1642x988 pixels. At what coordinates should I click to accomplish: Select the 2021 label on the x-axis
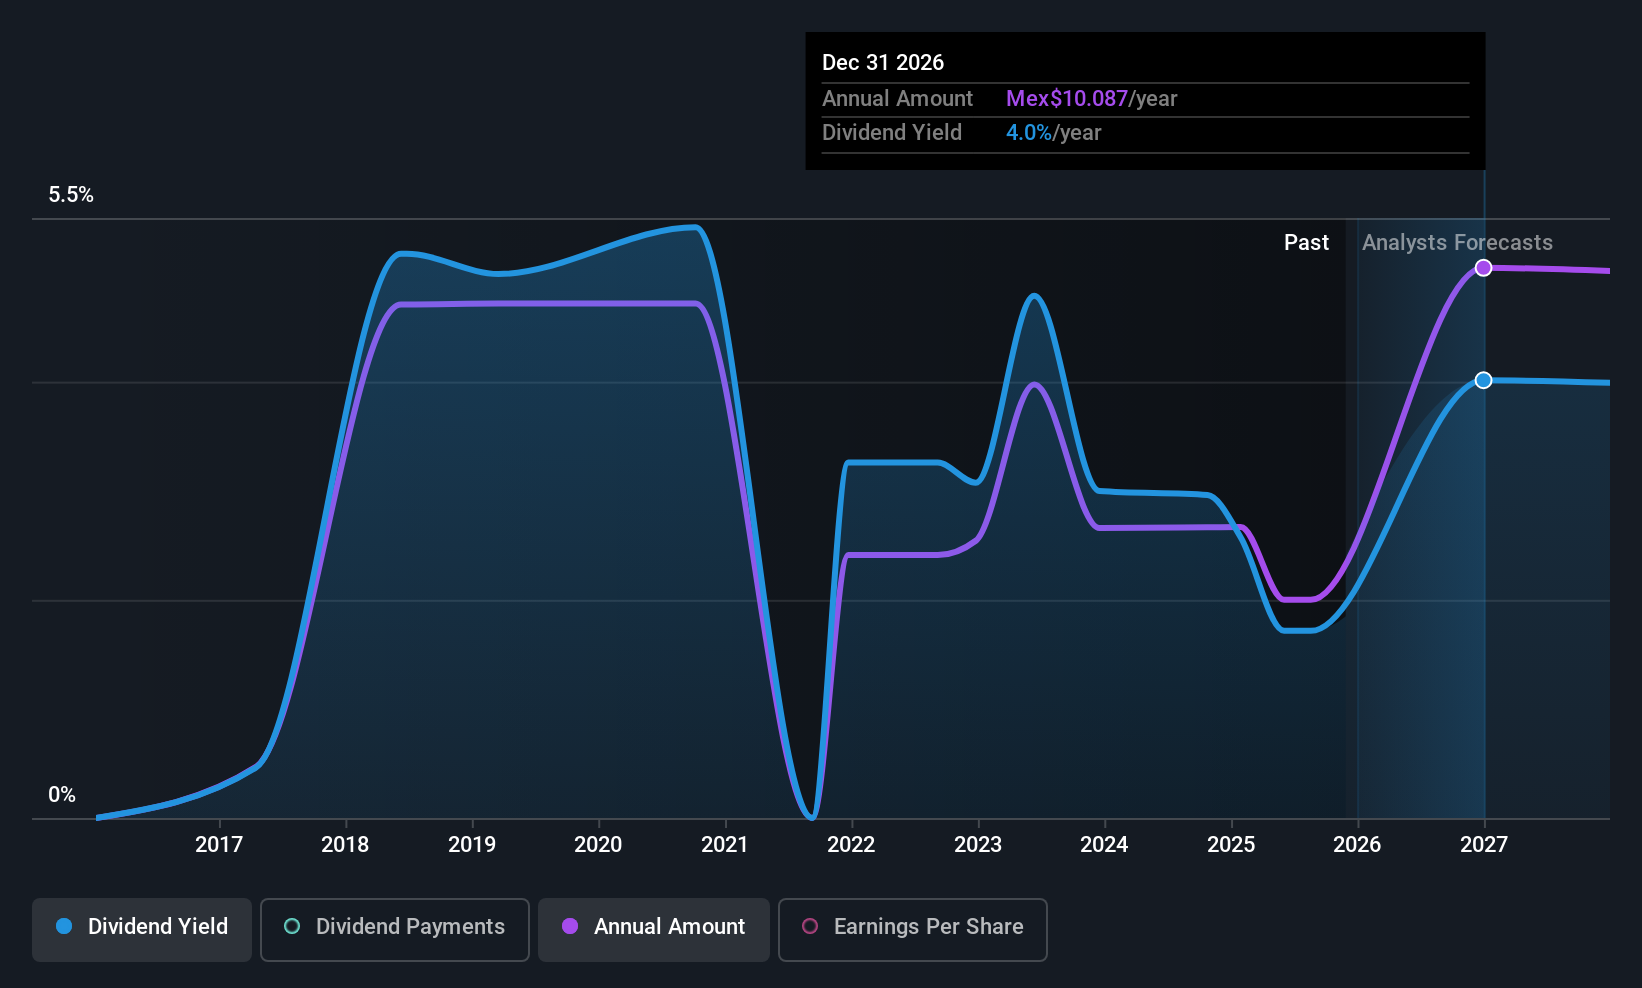coord(725,845)
